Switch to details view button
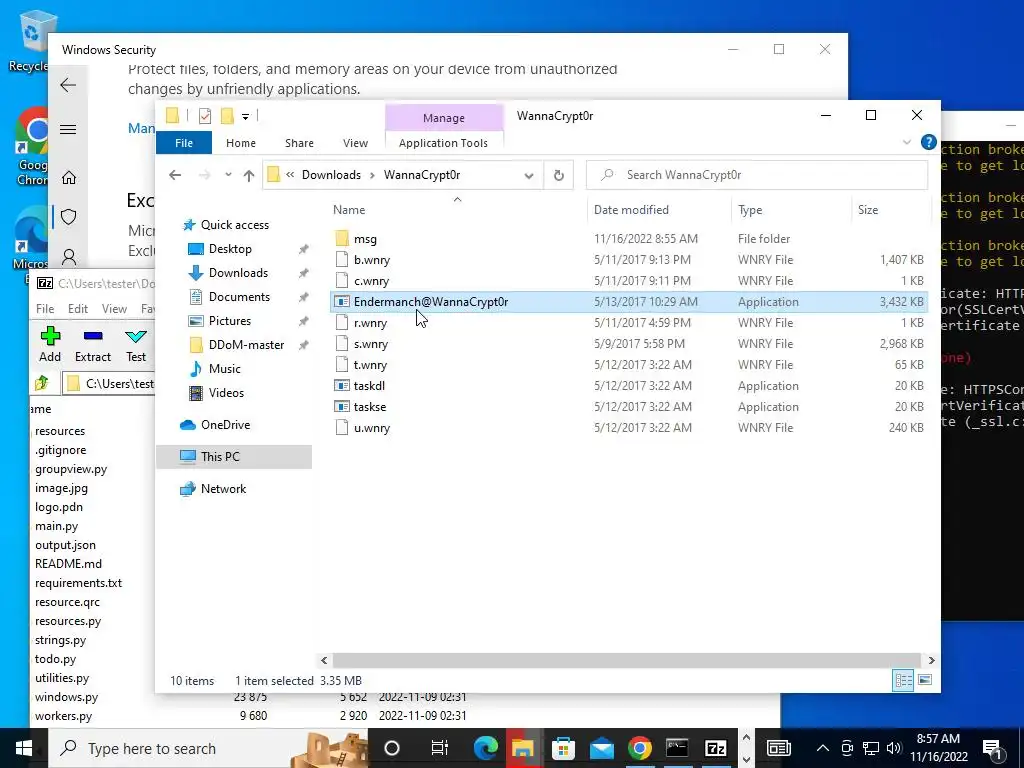 [903, 680]
